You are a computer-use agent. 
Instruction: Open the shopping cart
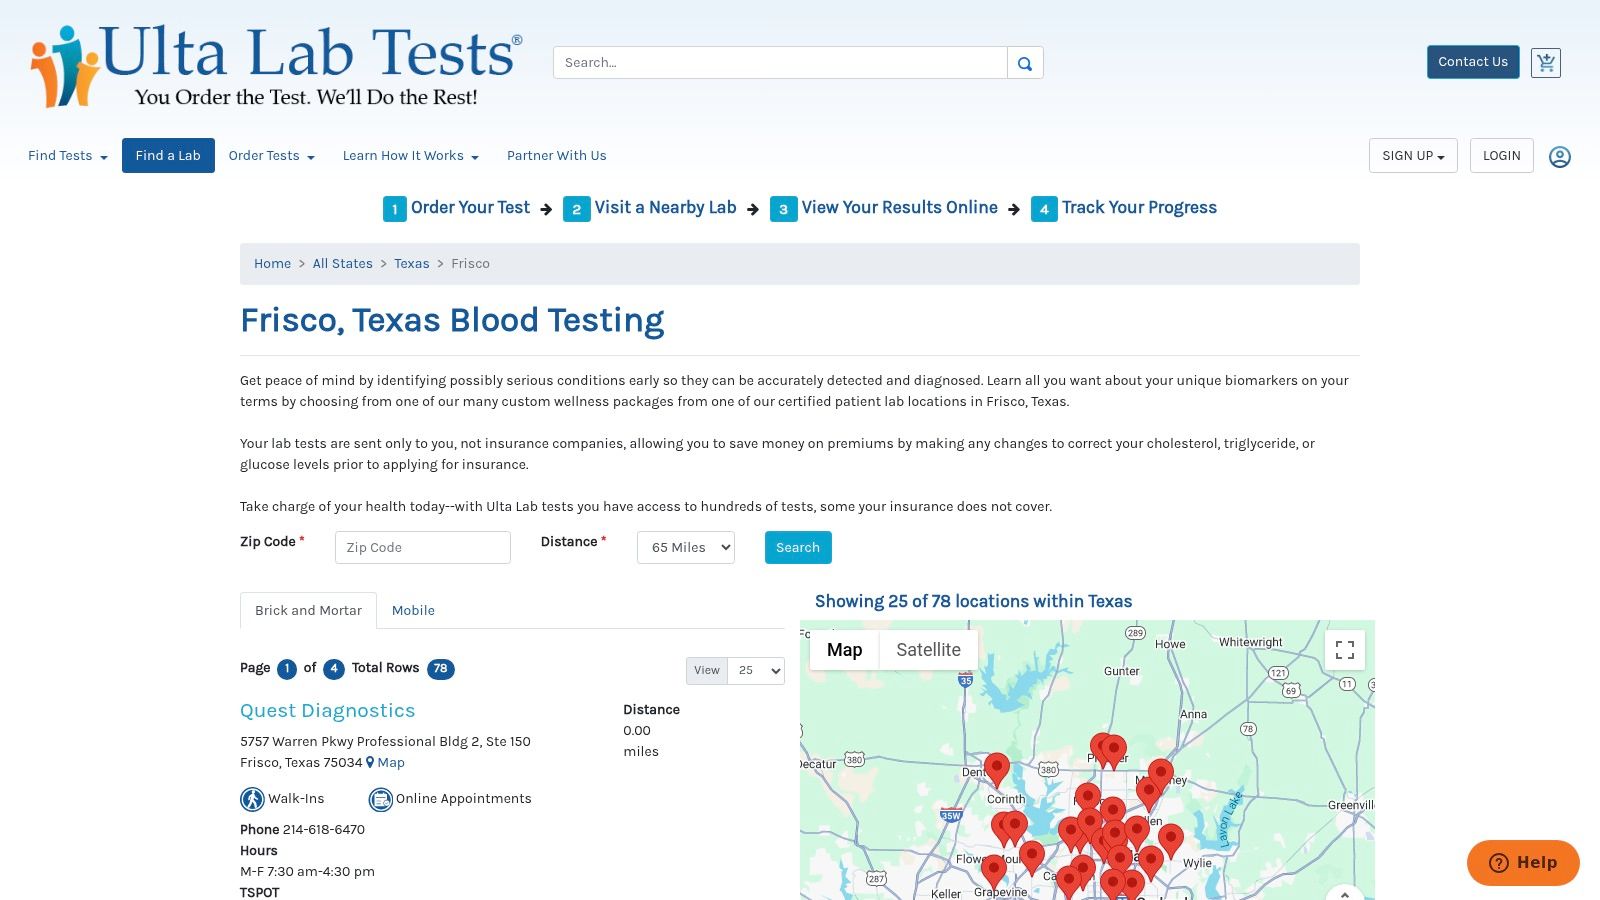point(1545,62)
